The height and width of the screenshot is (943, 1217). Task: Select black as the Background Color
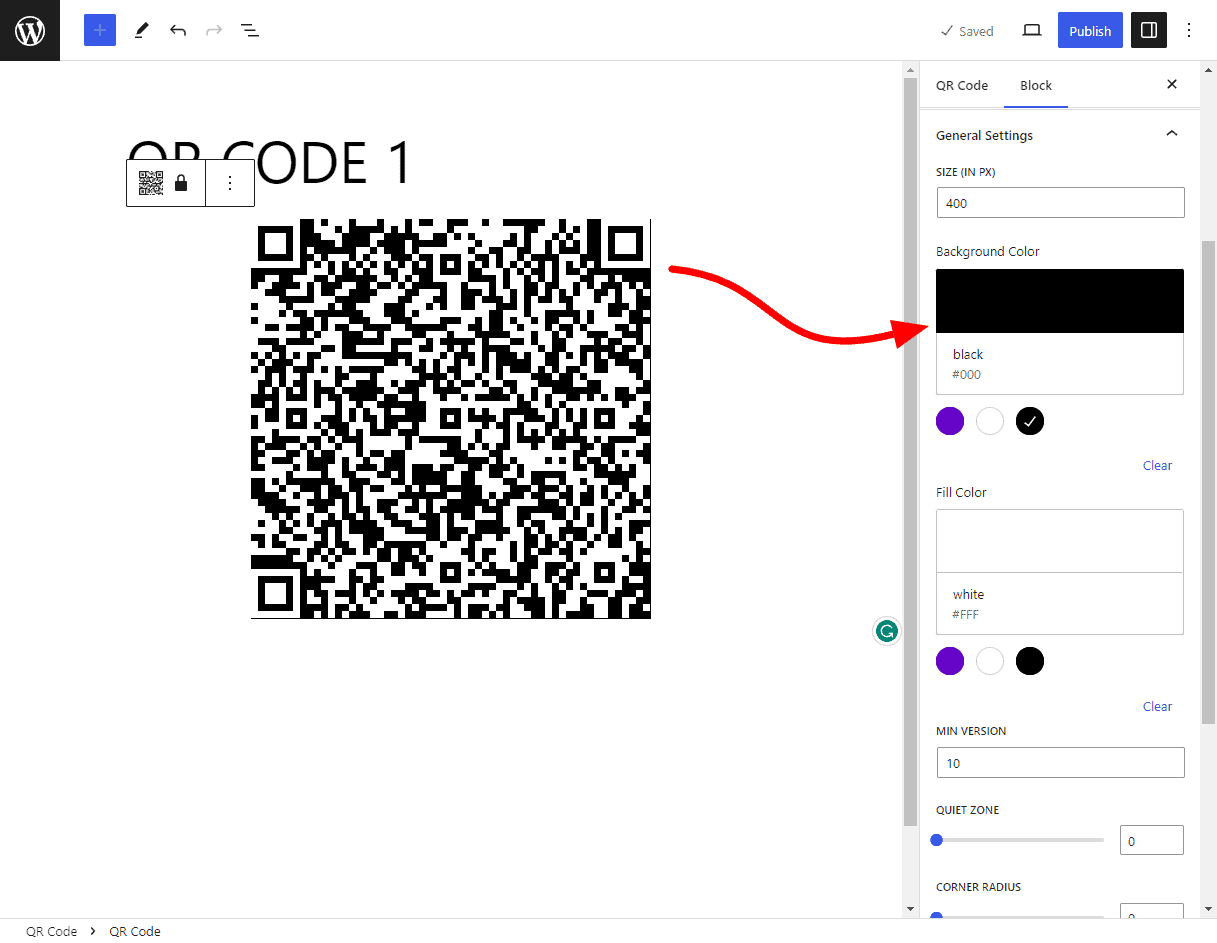[x=1029, y=421]
